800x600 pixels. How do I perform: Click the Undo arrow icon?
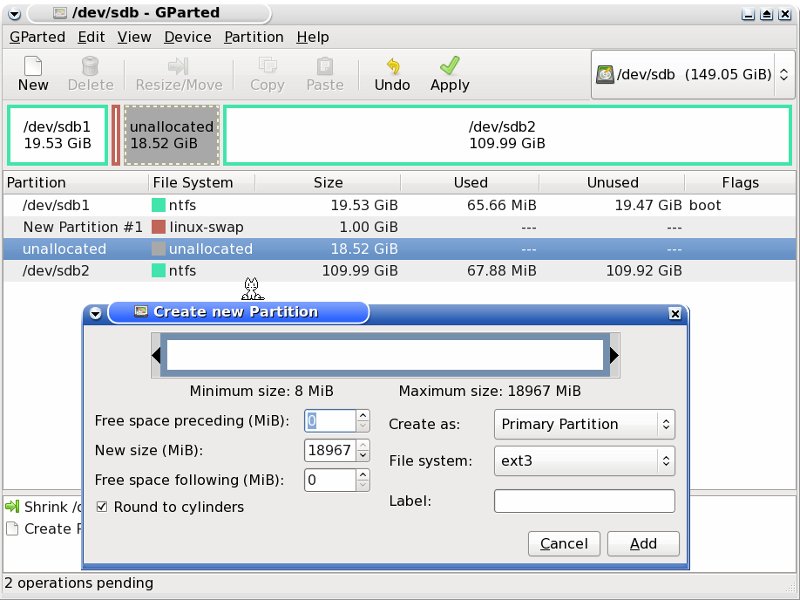click(392, 66)
